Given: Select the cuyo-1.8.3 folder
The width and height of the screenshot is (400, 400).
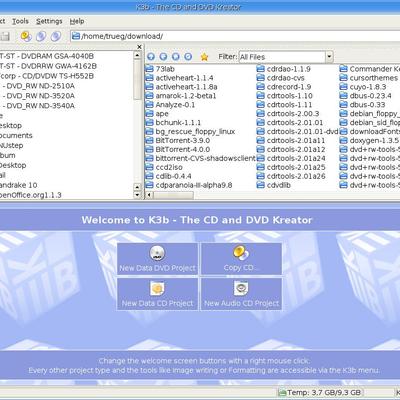Looking at the screenshot, I should coord(363,87).
